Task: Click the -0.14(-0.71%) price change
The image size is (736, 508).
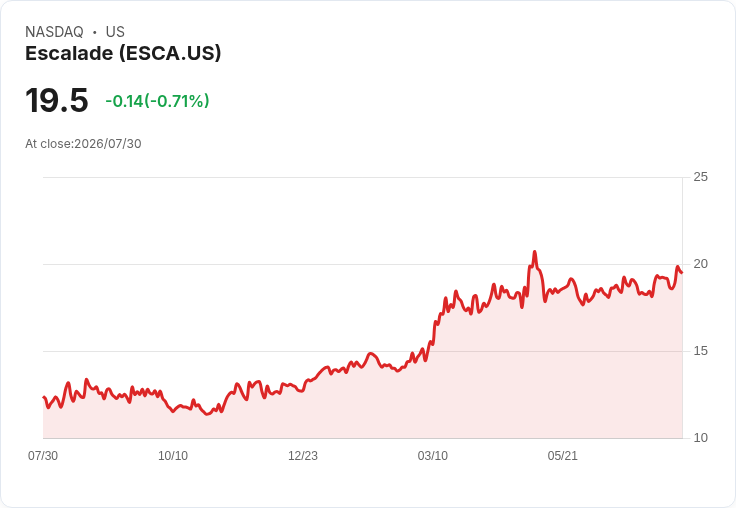Action: 157,101
